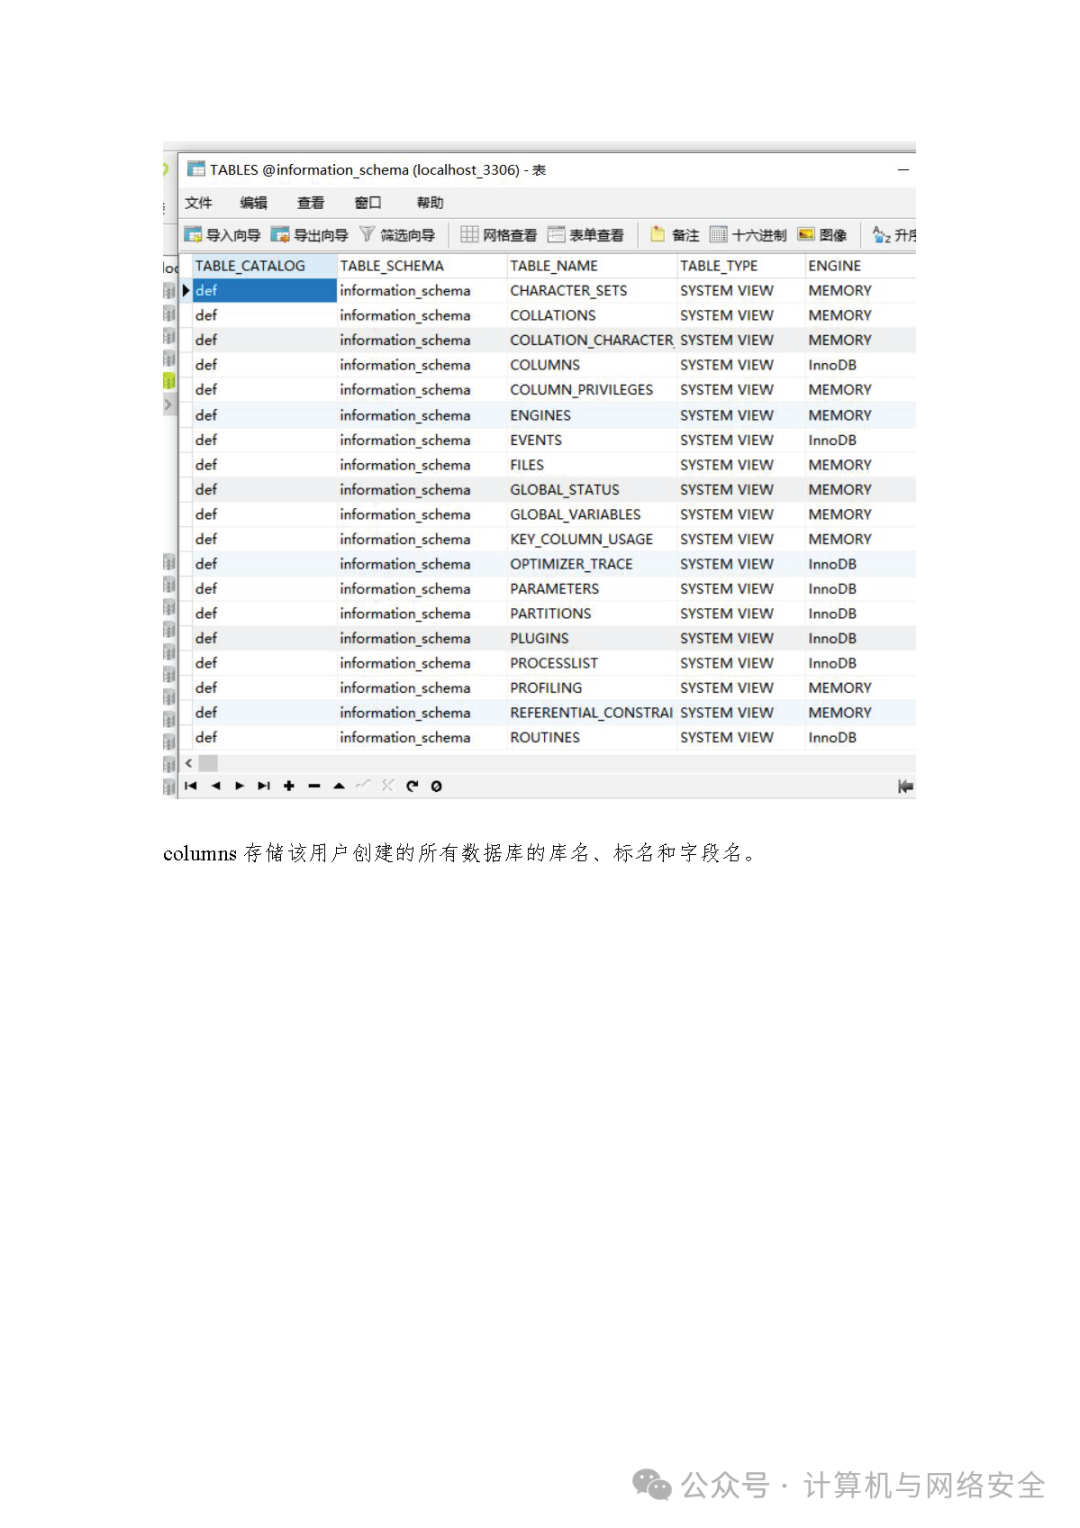
Task: Select the PARAMETERS cell
Action: [592, 589]
